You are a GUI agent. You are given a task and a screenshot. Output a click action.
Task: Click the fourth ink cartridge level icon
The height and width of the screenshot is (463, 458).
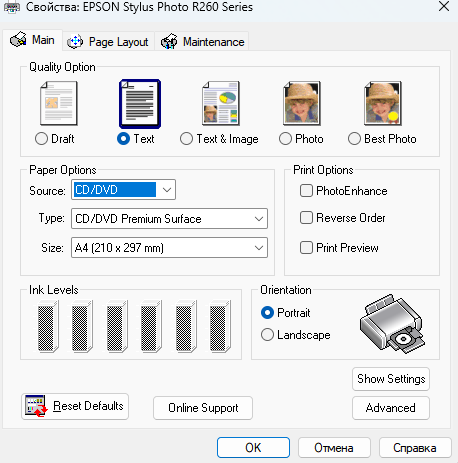pos(151,326)
